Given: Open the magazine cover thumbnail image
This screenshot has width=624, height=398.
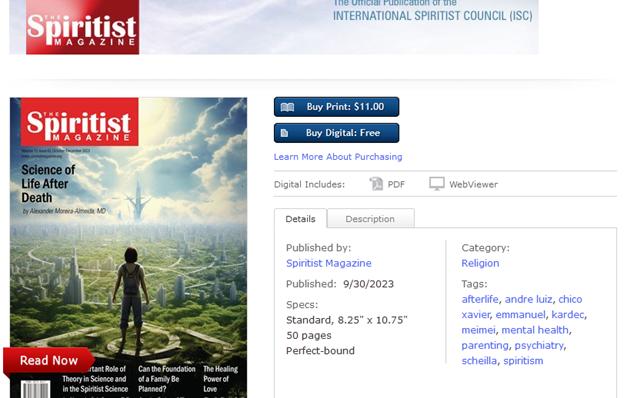Looking at the screenshot, I should (128, 248).
